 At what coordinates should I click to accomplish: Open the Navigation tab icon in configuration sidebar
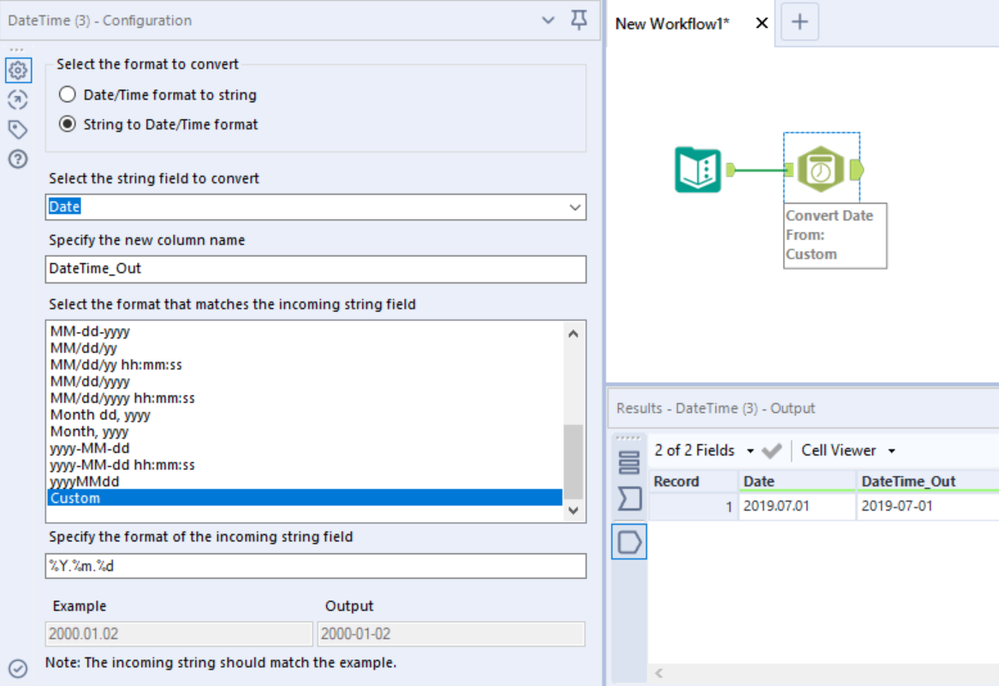(x=18, y=100)
